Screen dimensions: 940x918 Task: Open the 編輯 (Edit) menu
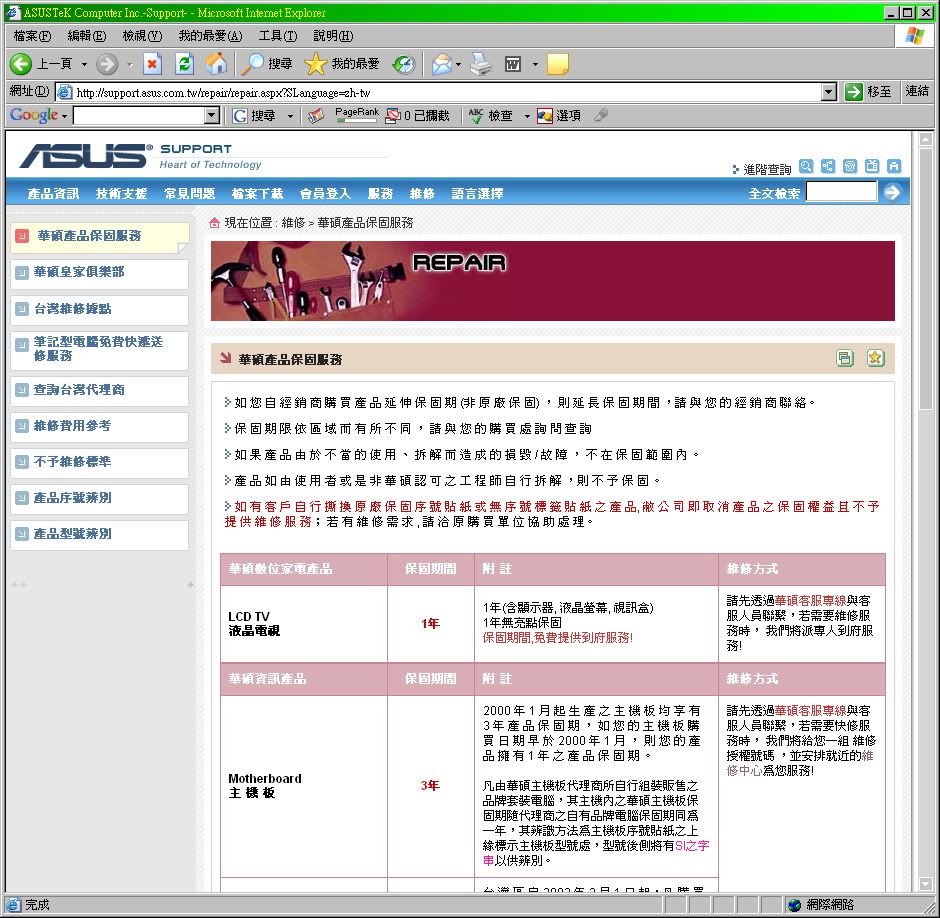click(x=86, y=36)
